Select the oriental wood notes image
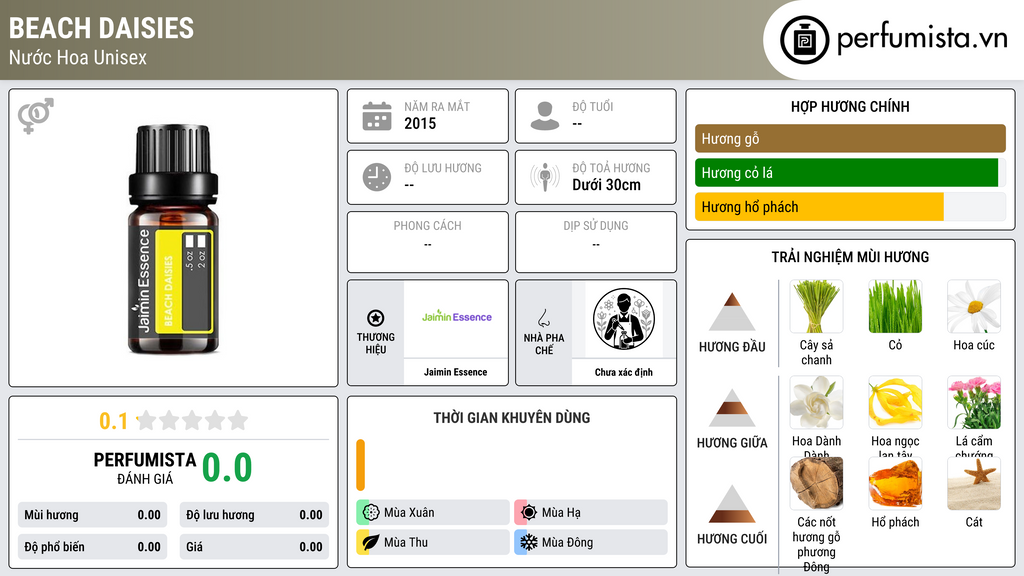The width and height of the screenshot is (1024, 576). 816,483
